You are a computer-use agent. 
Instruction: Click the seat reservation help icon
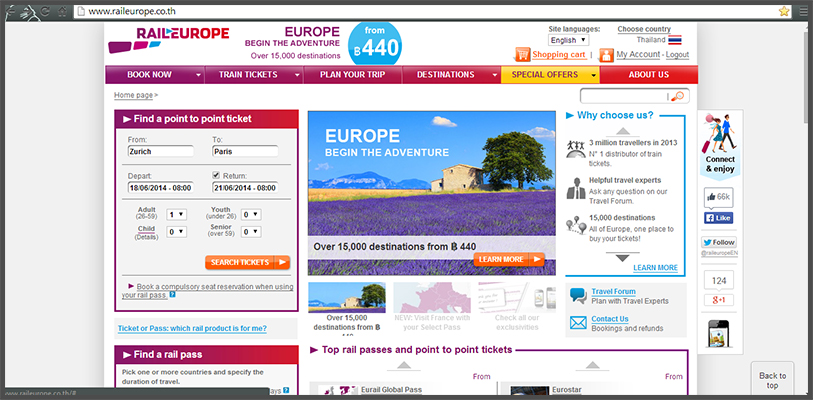(x=173, y=295)
